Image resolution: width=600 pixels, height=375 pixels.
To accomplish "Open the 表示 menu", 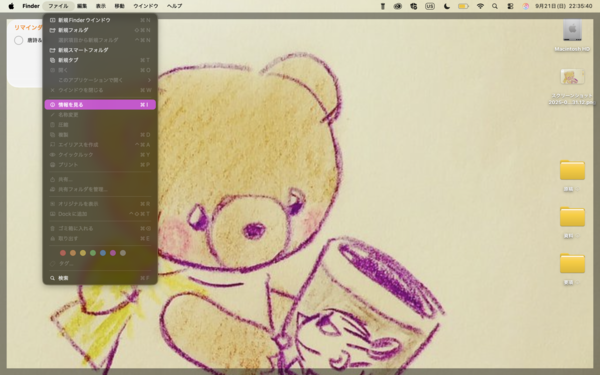I will (101, 6).
